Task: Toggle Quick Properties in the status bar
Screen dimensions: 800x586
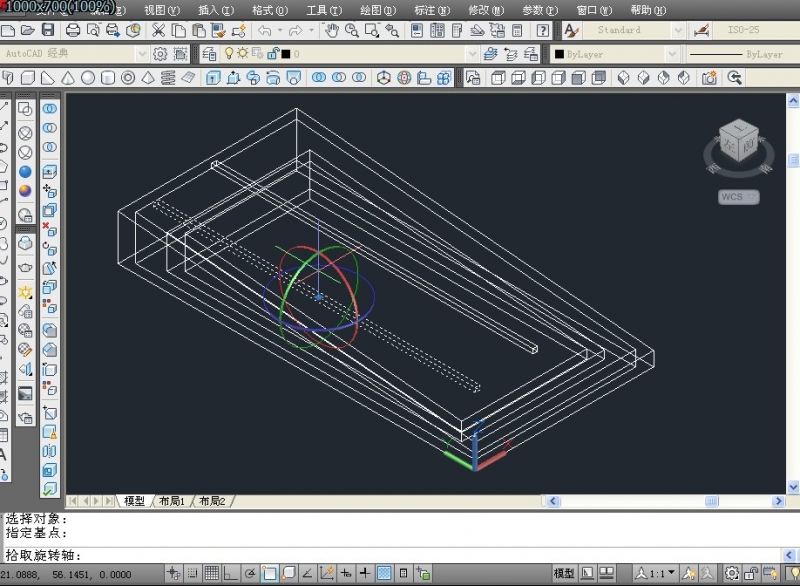Action: [403, 574]
